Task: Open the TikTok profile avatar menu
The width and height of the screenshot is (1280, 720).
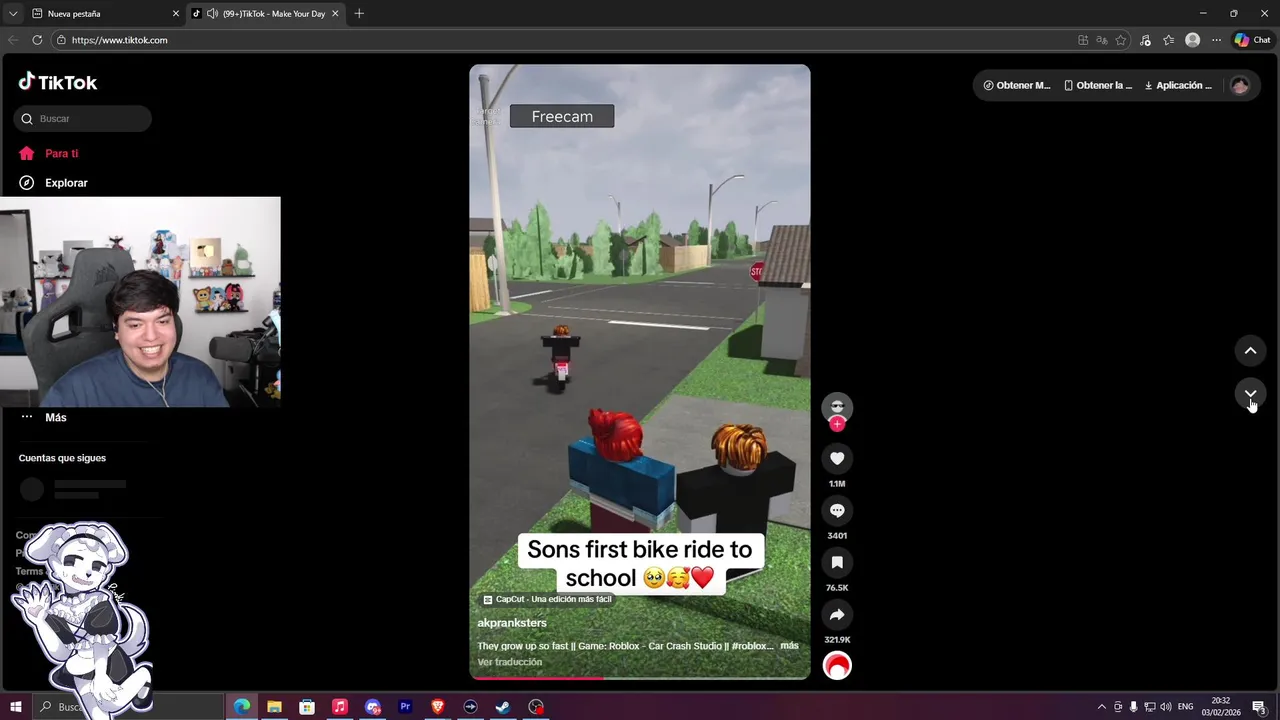Action: click(1240, 85)
